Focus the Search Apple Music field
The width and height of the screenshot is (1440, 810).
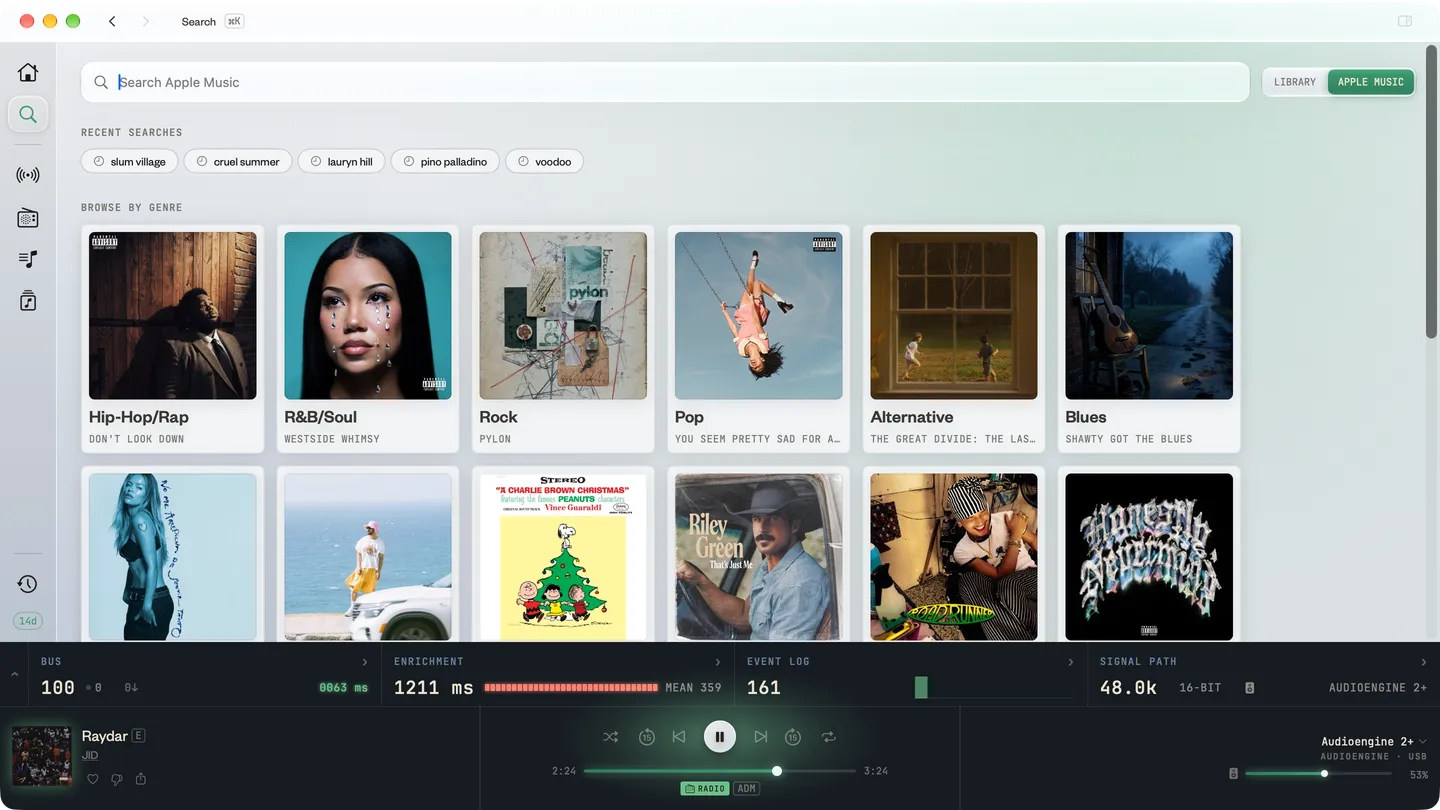665,82
